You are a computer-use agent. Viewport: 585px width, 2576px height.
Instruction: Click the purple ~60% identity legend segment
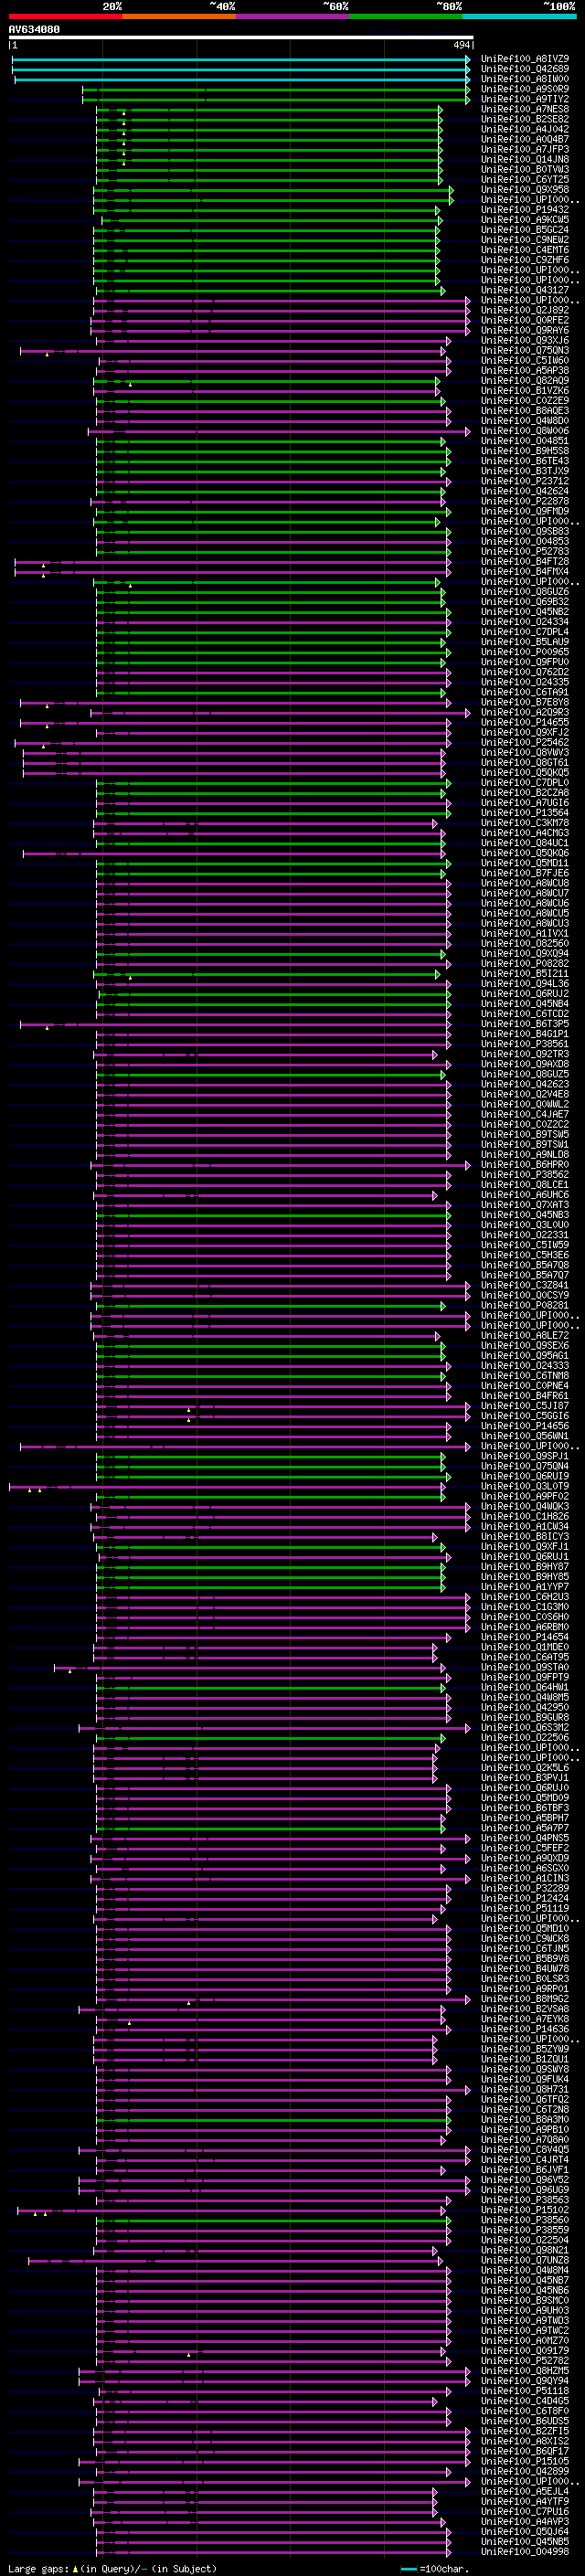coord(292,16)
